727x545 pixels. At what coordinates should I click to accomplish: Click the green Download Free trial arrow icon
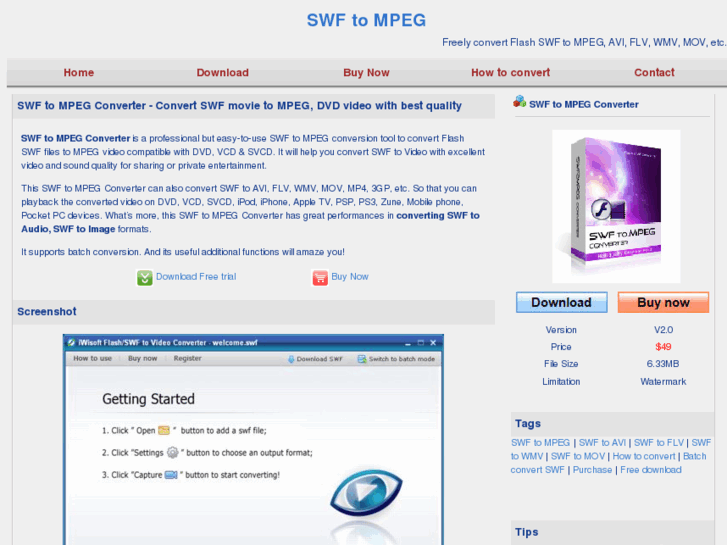tap(145, 277)
